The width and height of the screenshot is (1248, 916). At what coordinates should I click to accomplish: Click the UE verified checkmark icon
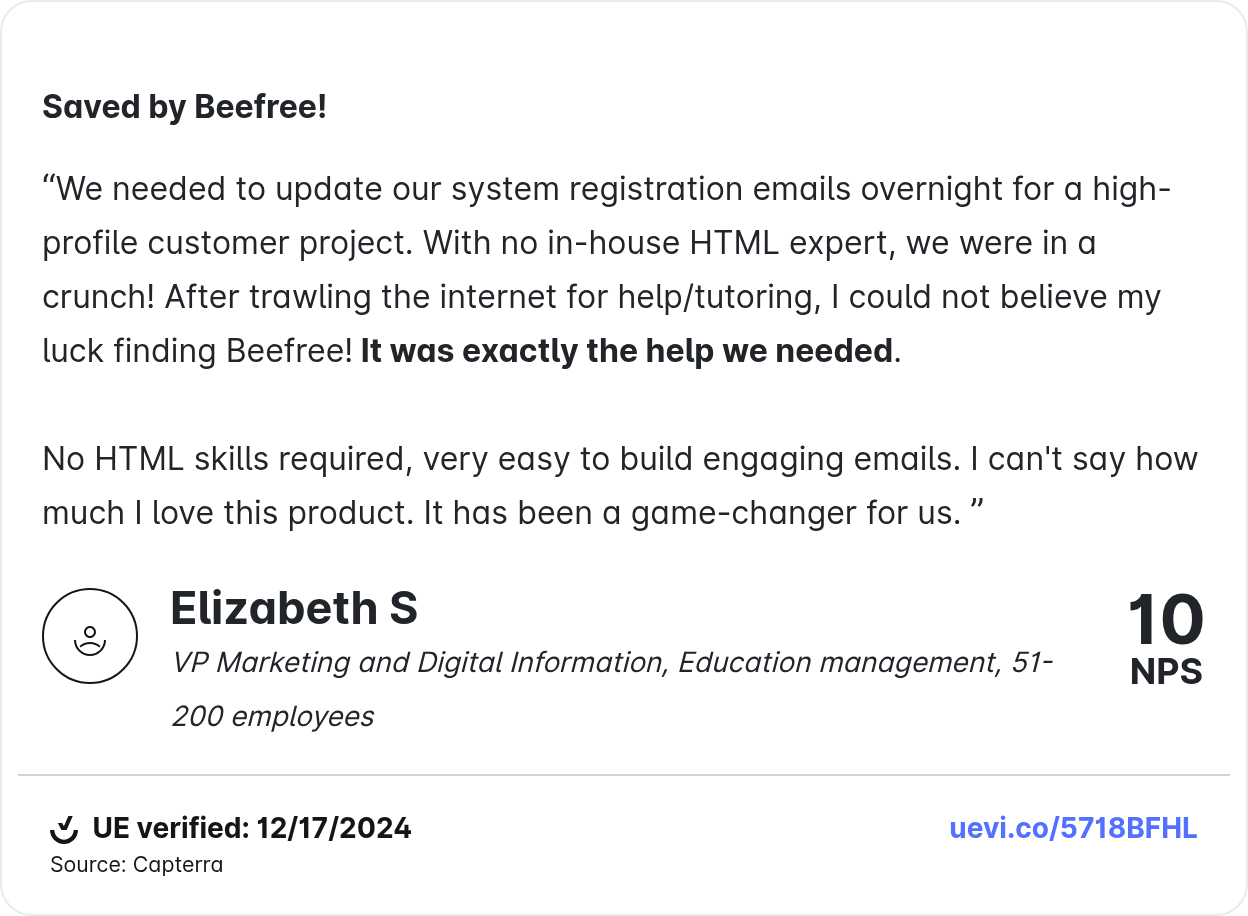click(64, 829)
